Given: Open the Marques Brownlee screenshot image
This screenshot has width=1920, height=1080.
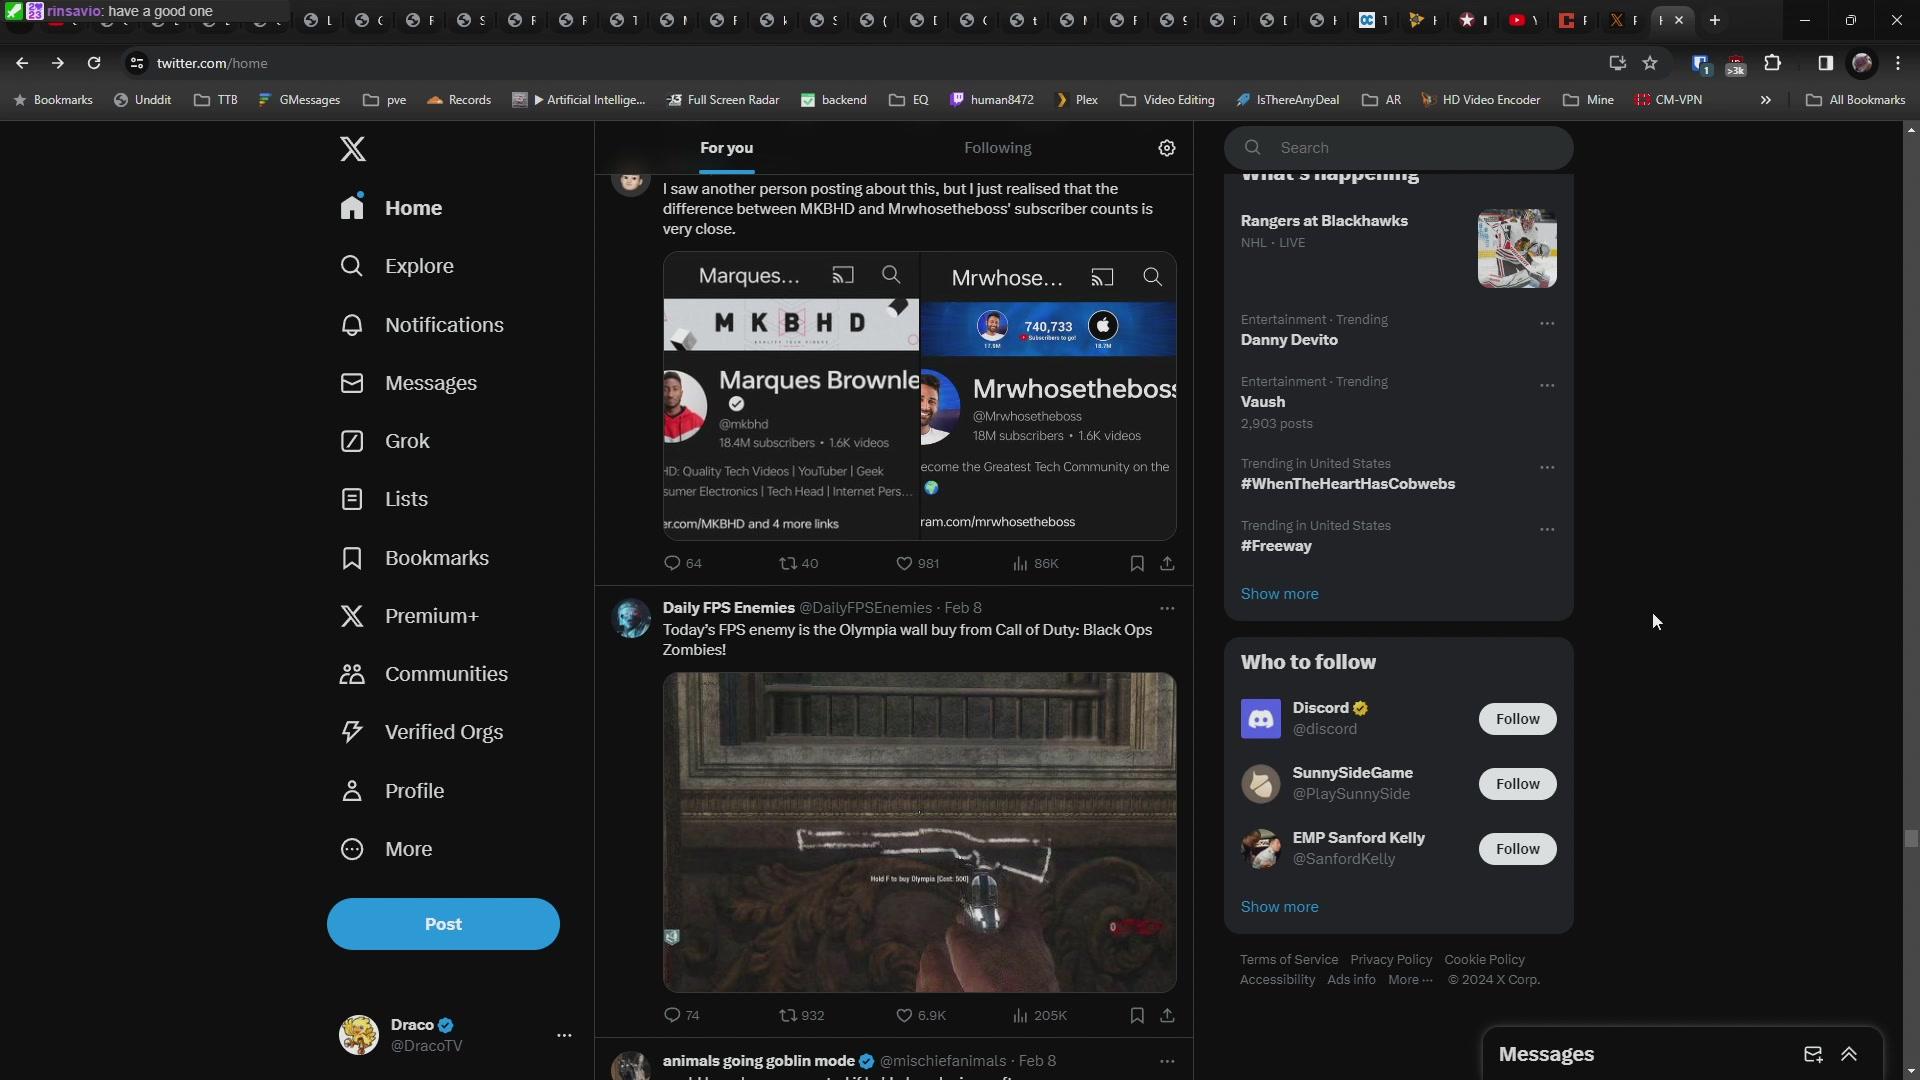Looking at the screenshot, I should coord(791,396).
